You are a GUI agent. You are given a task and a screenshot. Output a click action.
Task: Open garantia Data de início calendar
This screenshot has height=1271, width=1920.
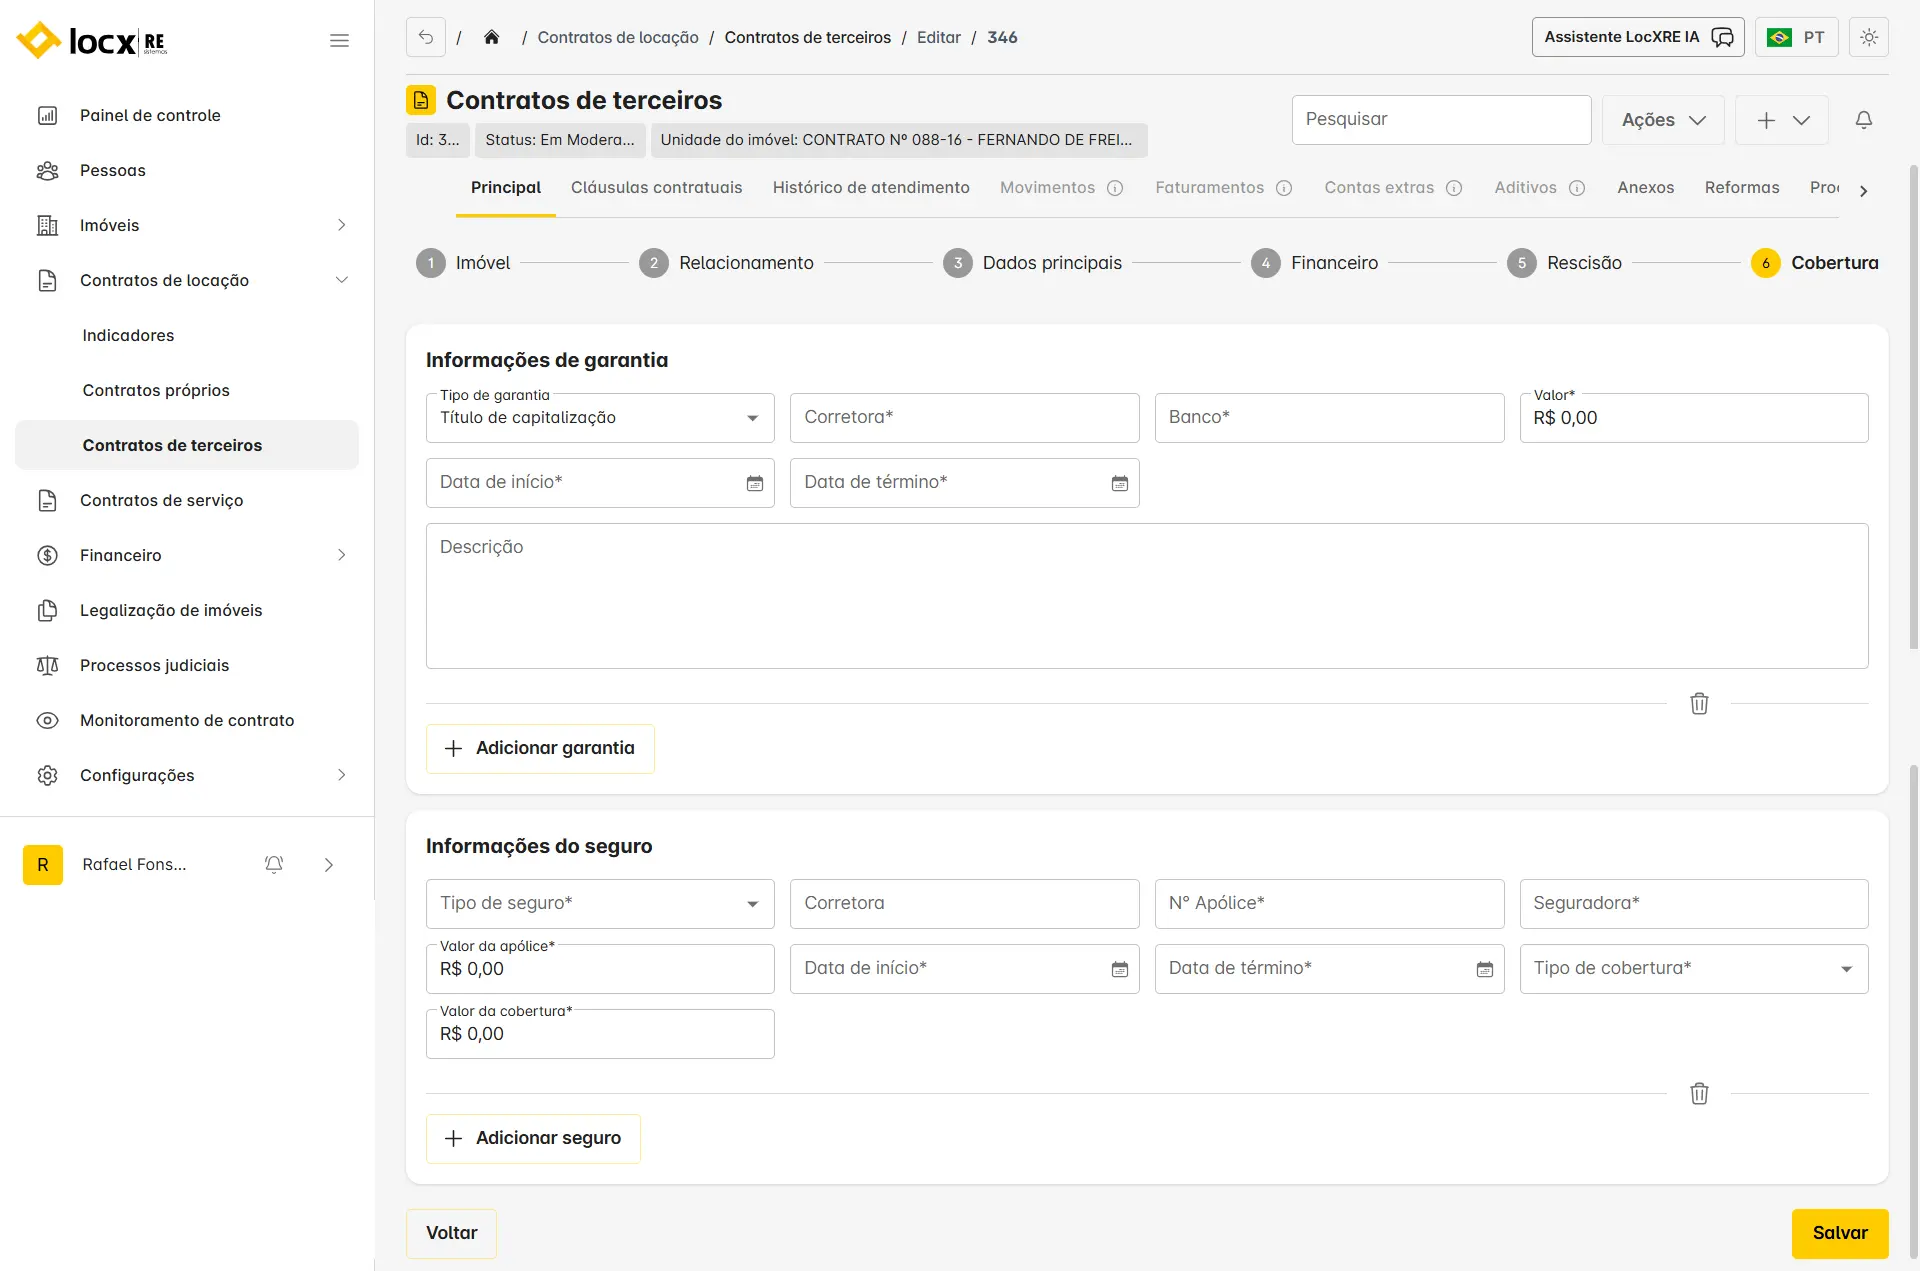[x=755, y=483]
